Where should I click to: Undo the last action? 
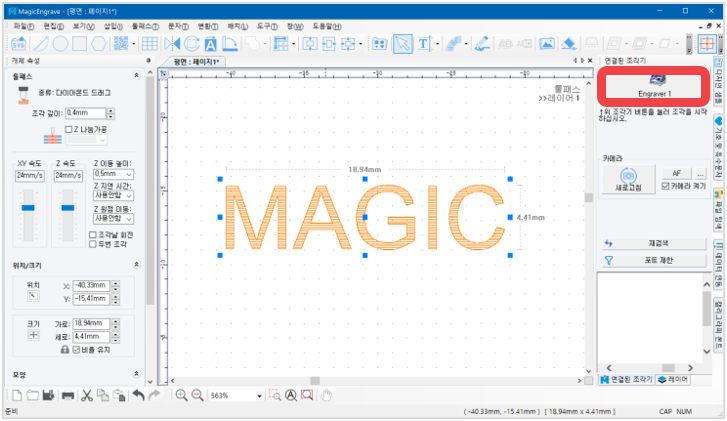[x=139, y=395]
